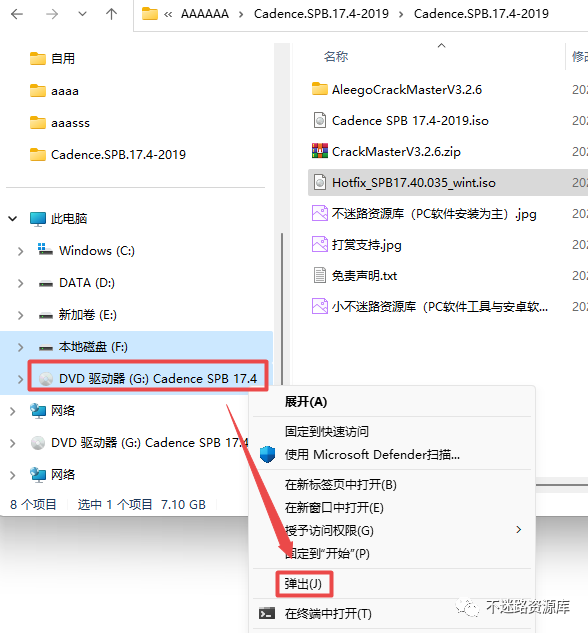Choose 弹出(J) from the context menu
588x633 pixels.
303,584
